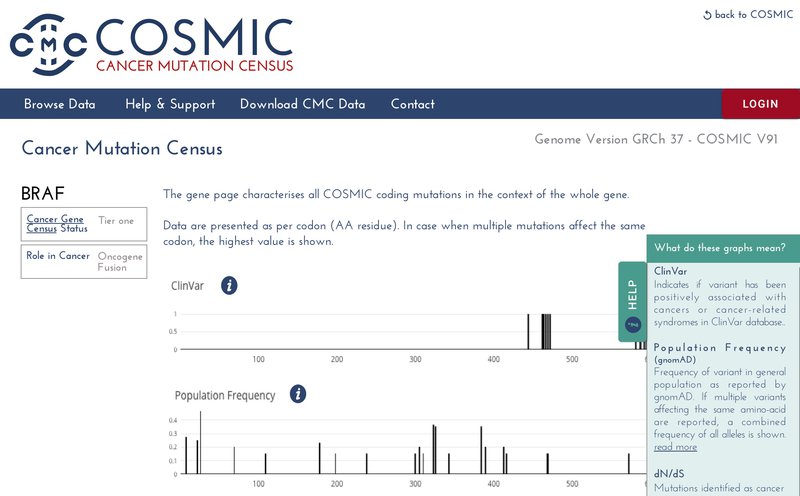Collapse the HELP side panel tab
Screen dimensions: 800x496
tap(632, 296)
